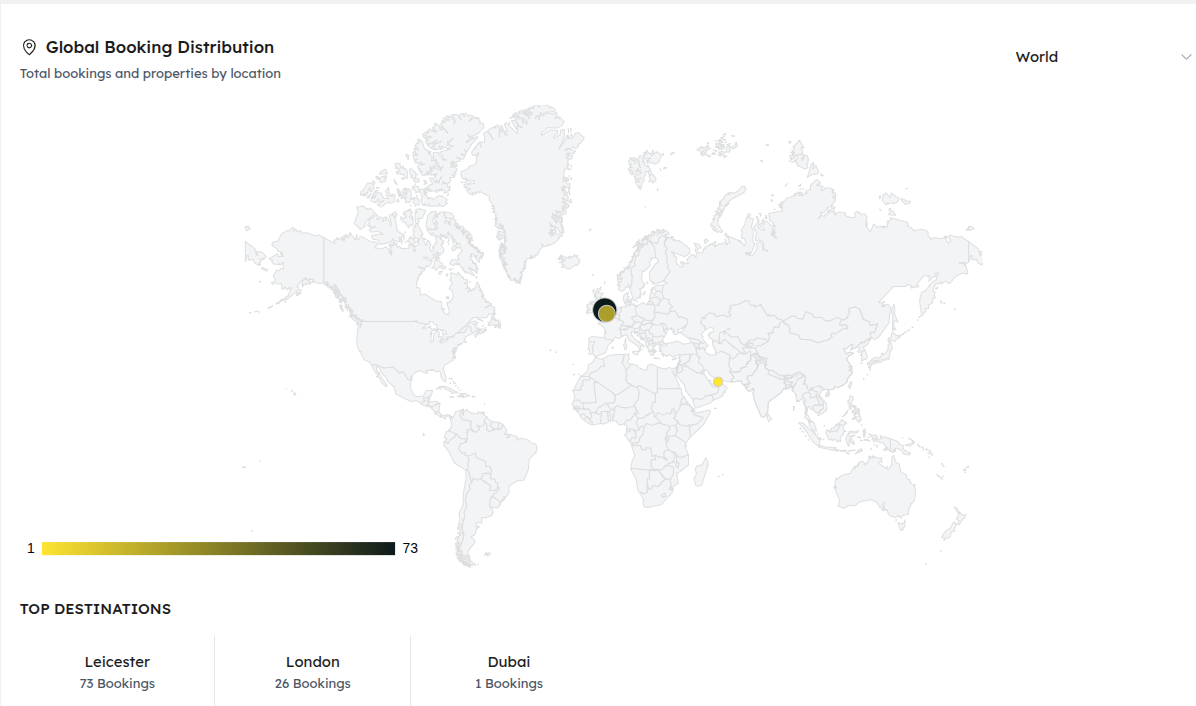Select the Leicester destination card
Screen dimensions: 1196x706
(x=117, y=671)
